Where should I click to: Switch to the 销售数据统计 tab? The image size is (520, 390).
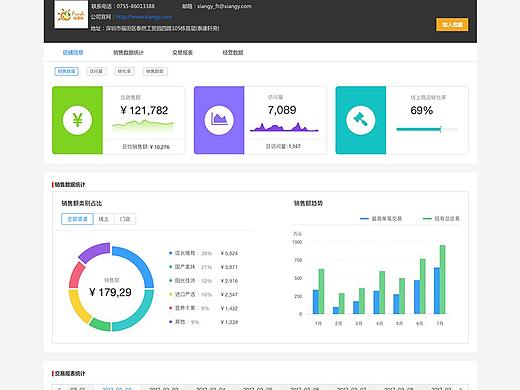(128, 53)
